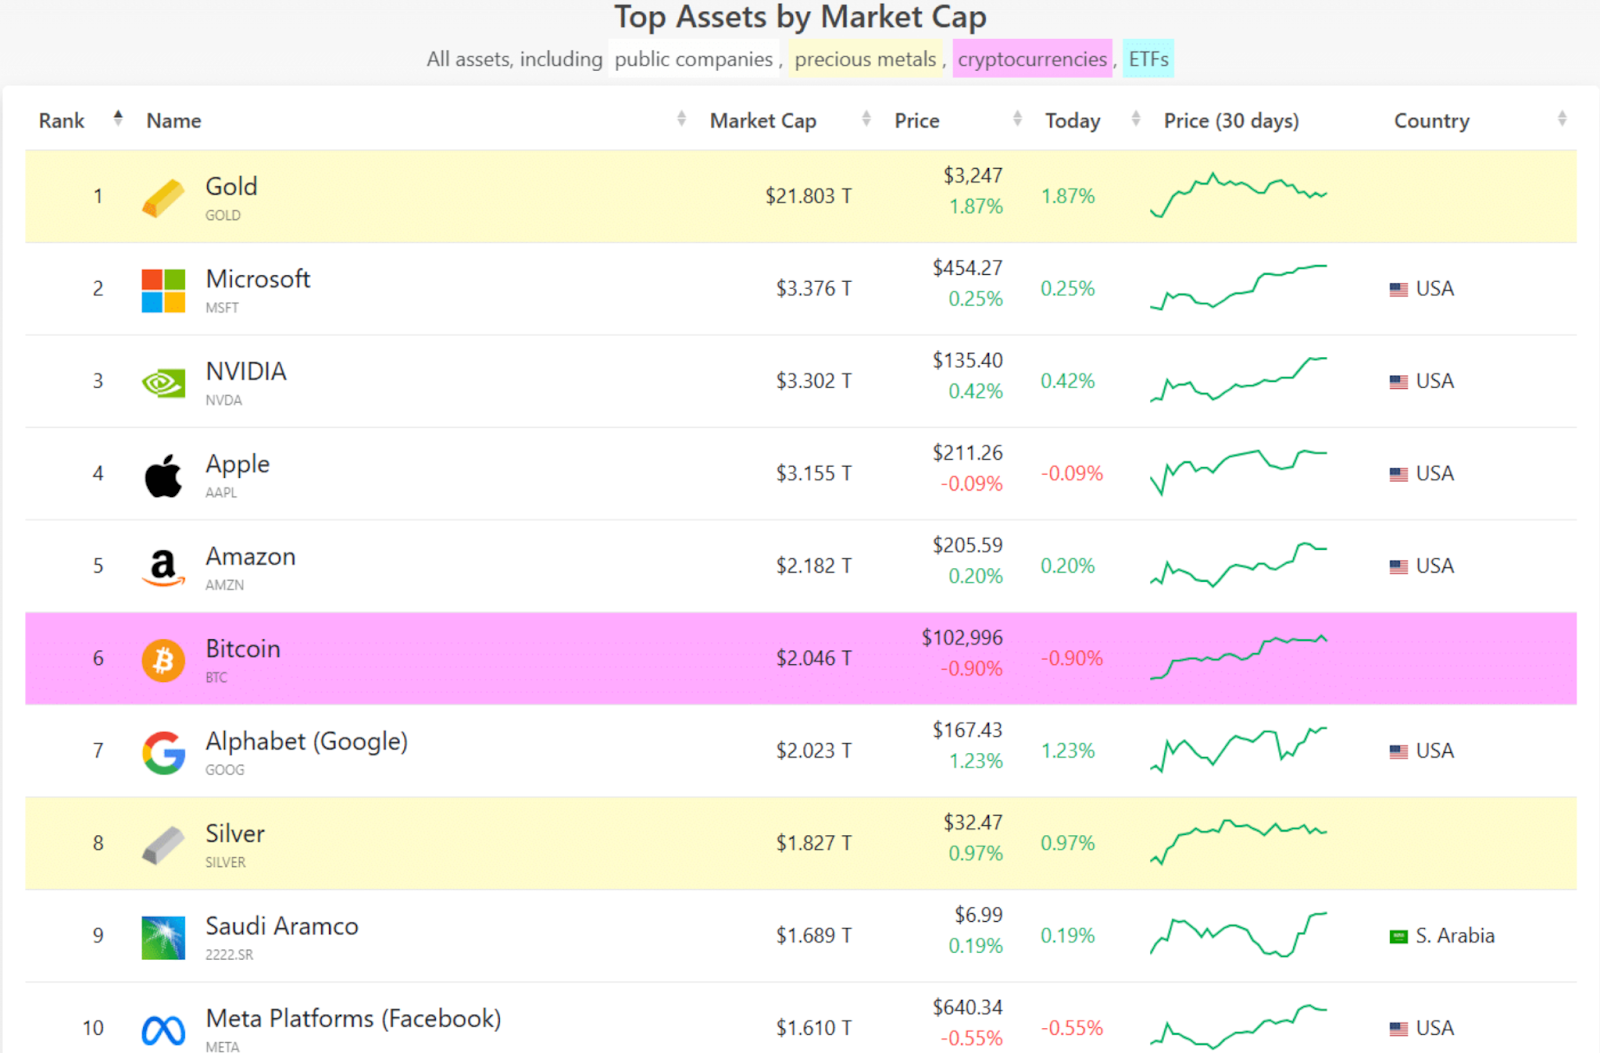Open the NVIDIA company link
The height and width of the screenshot is (1053, 1600).
pos(246,372)
